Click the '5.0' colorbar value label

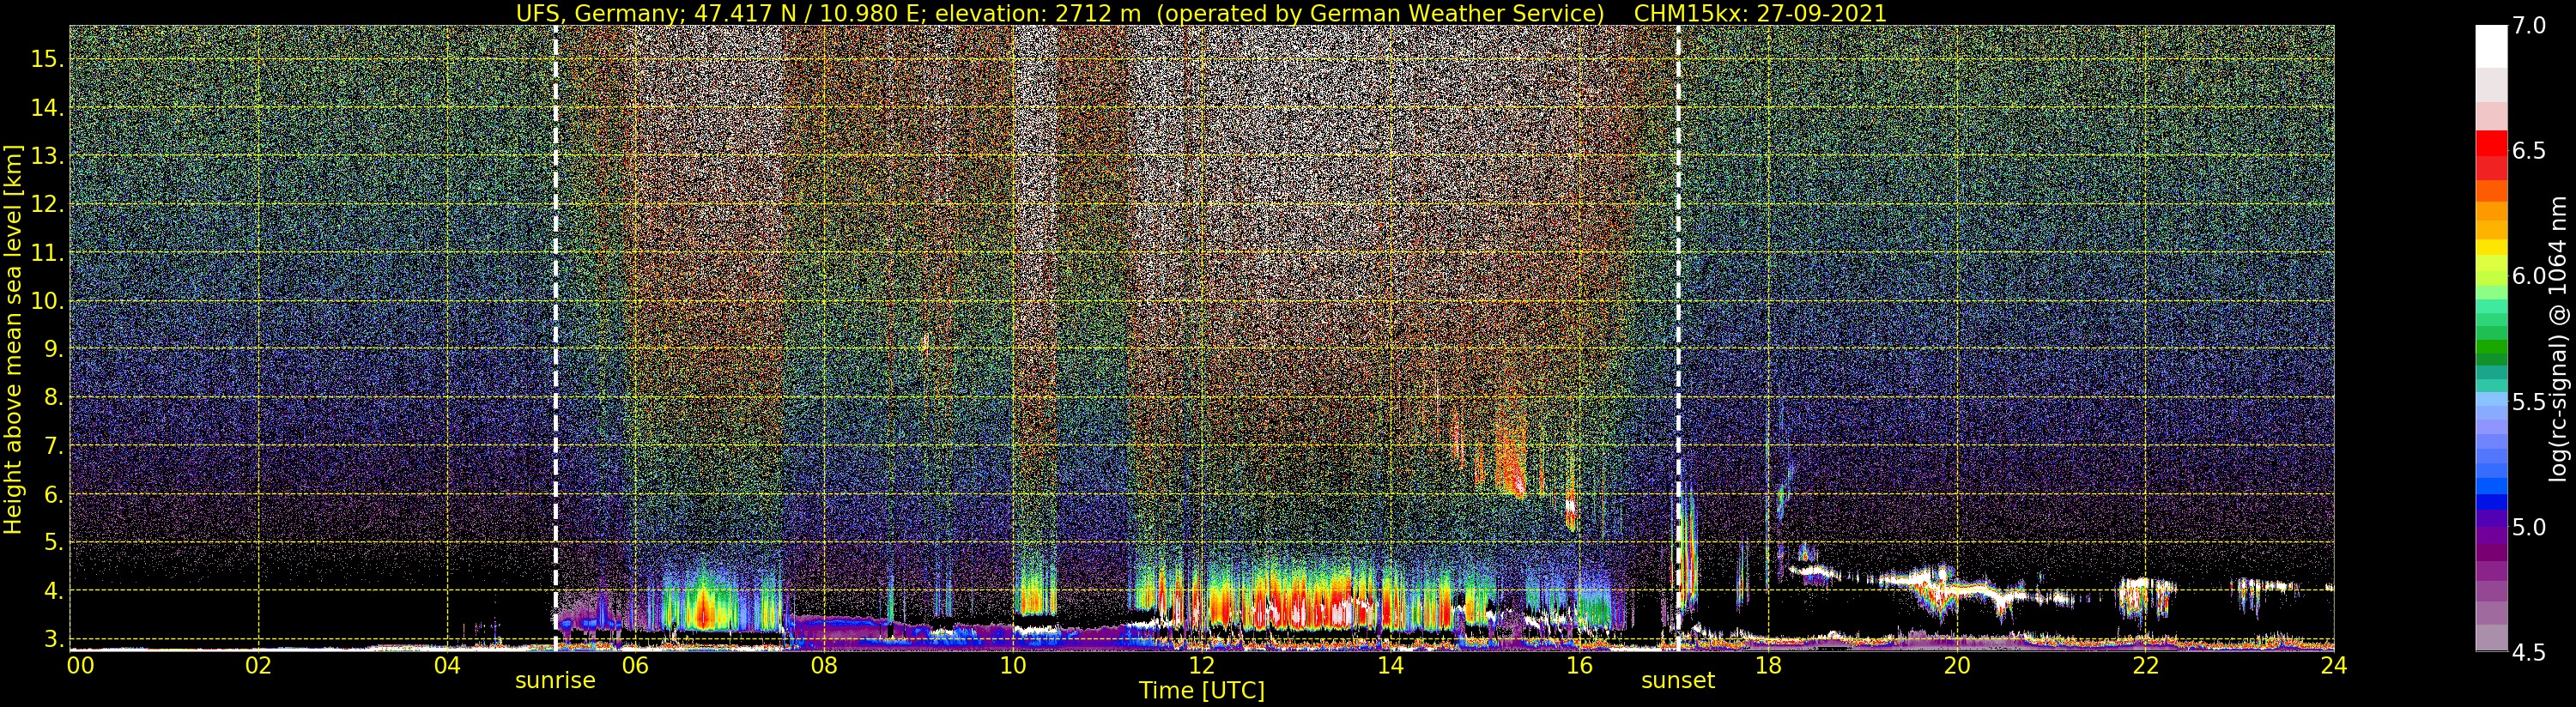2529,527
